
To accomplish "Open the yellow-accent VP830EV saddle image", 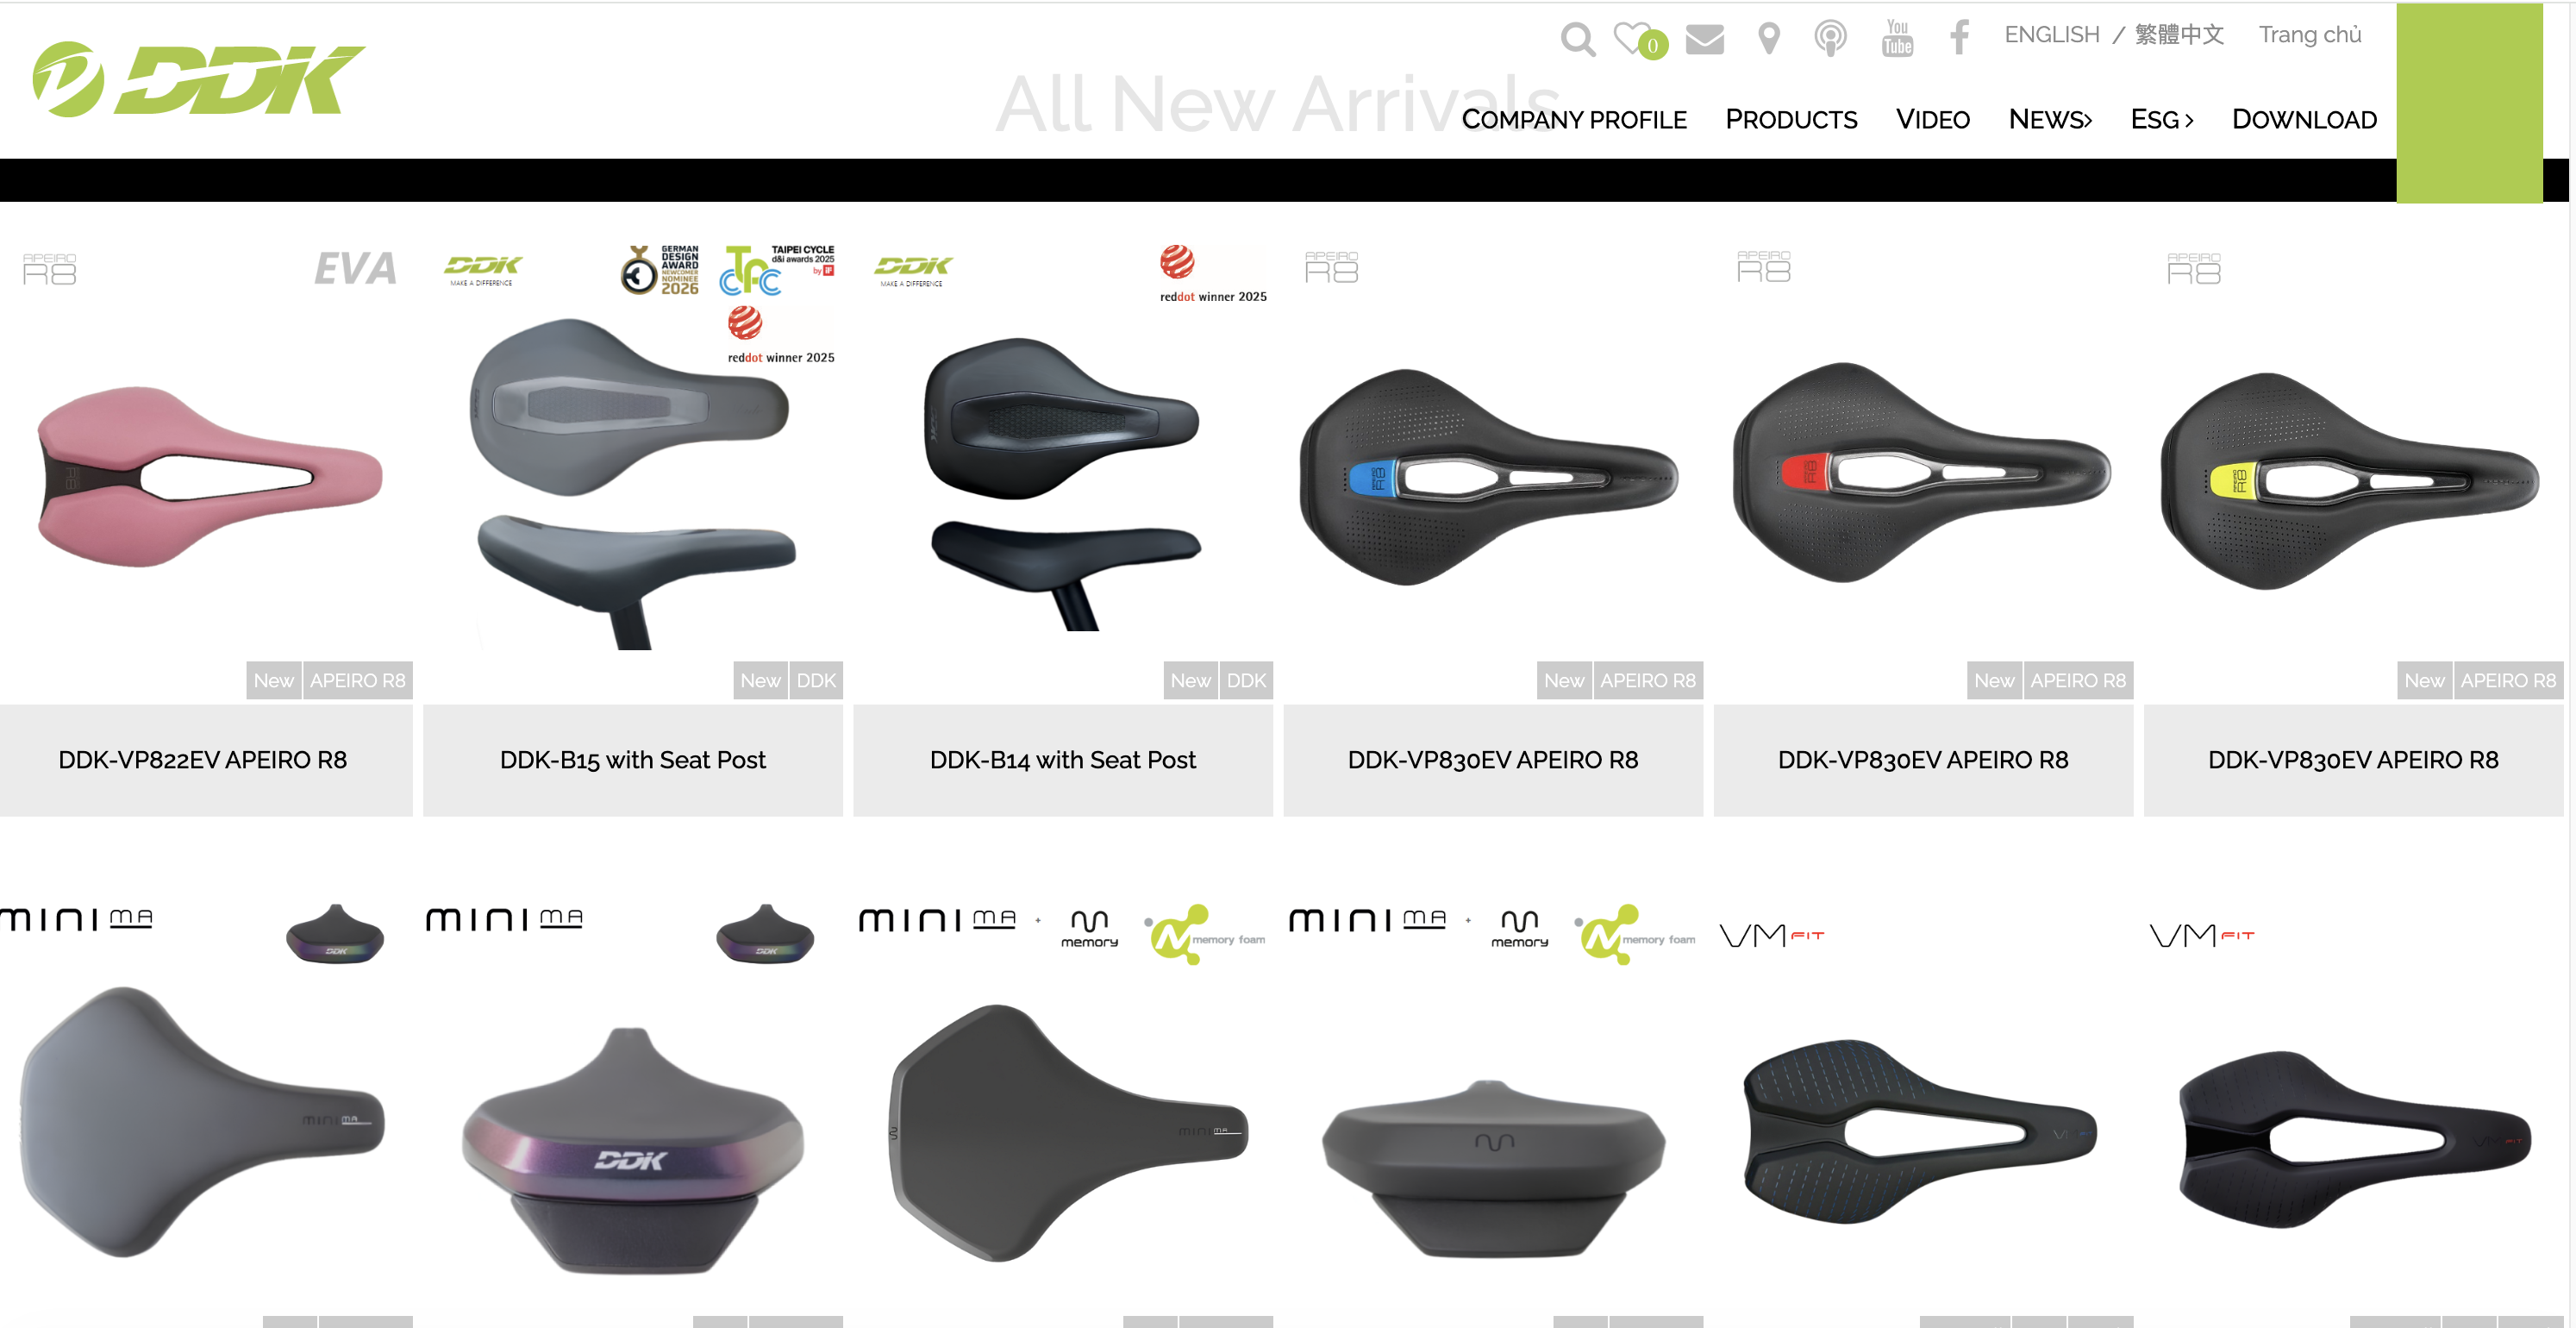I will [x=2350, y=481].
